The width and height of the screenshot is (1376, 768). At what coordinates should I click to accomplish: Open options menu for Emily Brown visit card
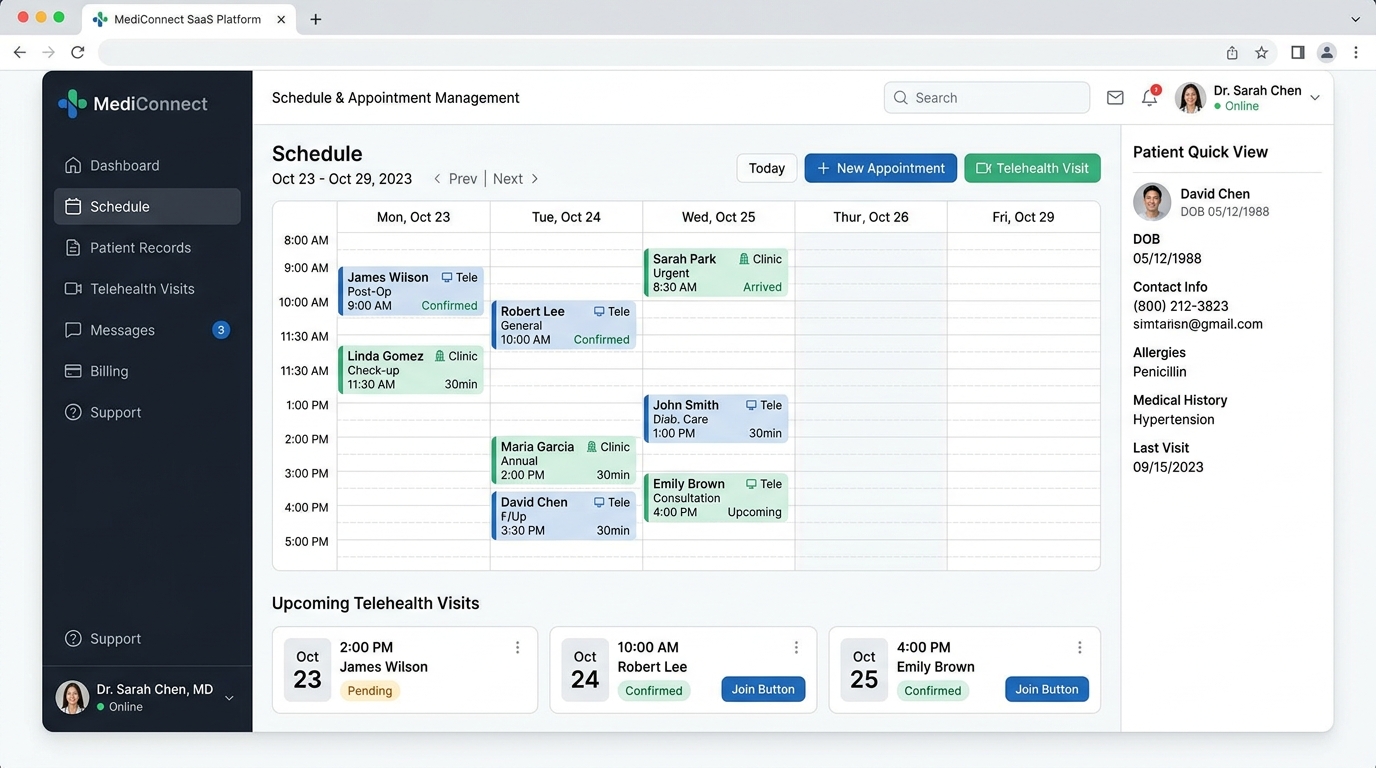coord(1079,647)
